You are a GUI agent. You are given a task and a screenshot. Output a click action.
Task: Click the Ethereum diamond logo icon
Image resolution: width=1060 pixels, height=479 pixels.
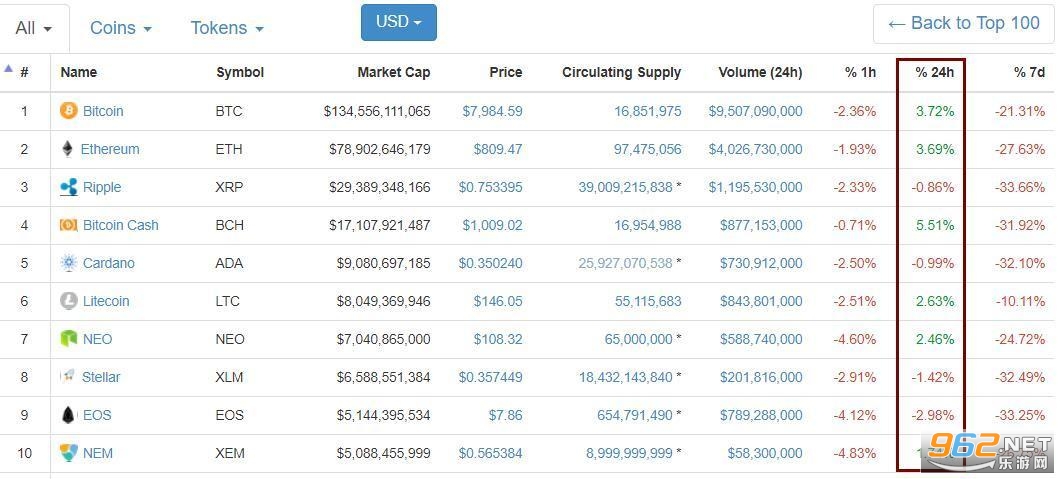67,149
